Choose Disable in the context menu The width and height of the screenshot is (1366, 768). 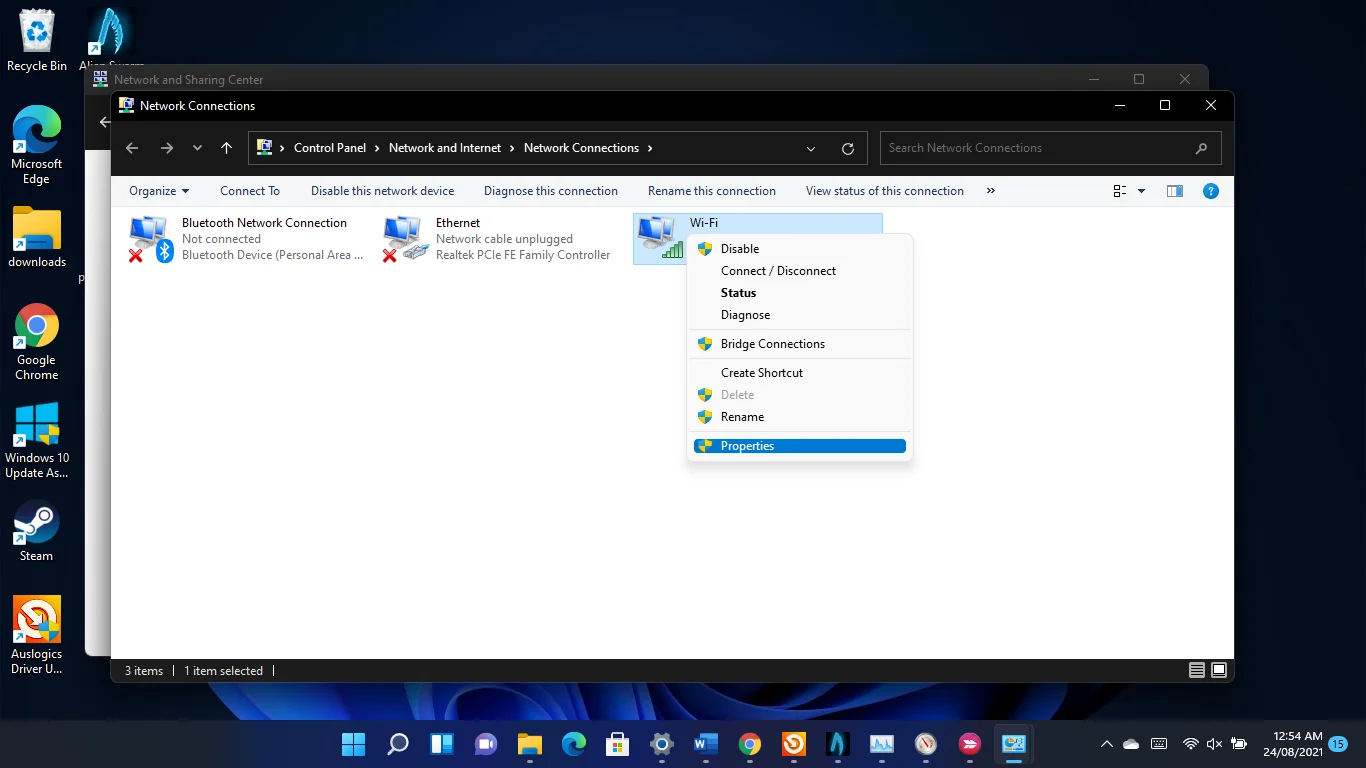(x=800, y=249)
